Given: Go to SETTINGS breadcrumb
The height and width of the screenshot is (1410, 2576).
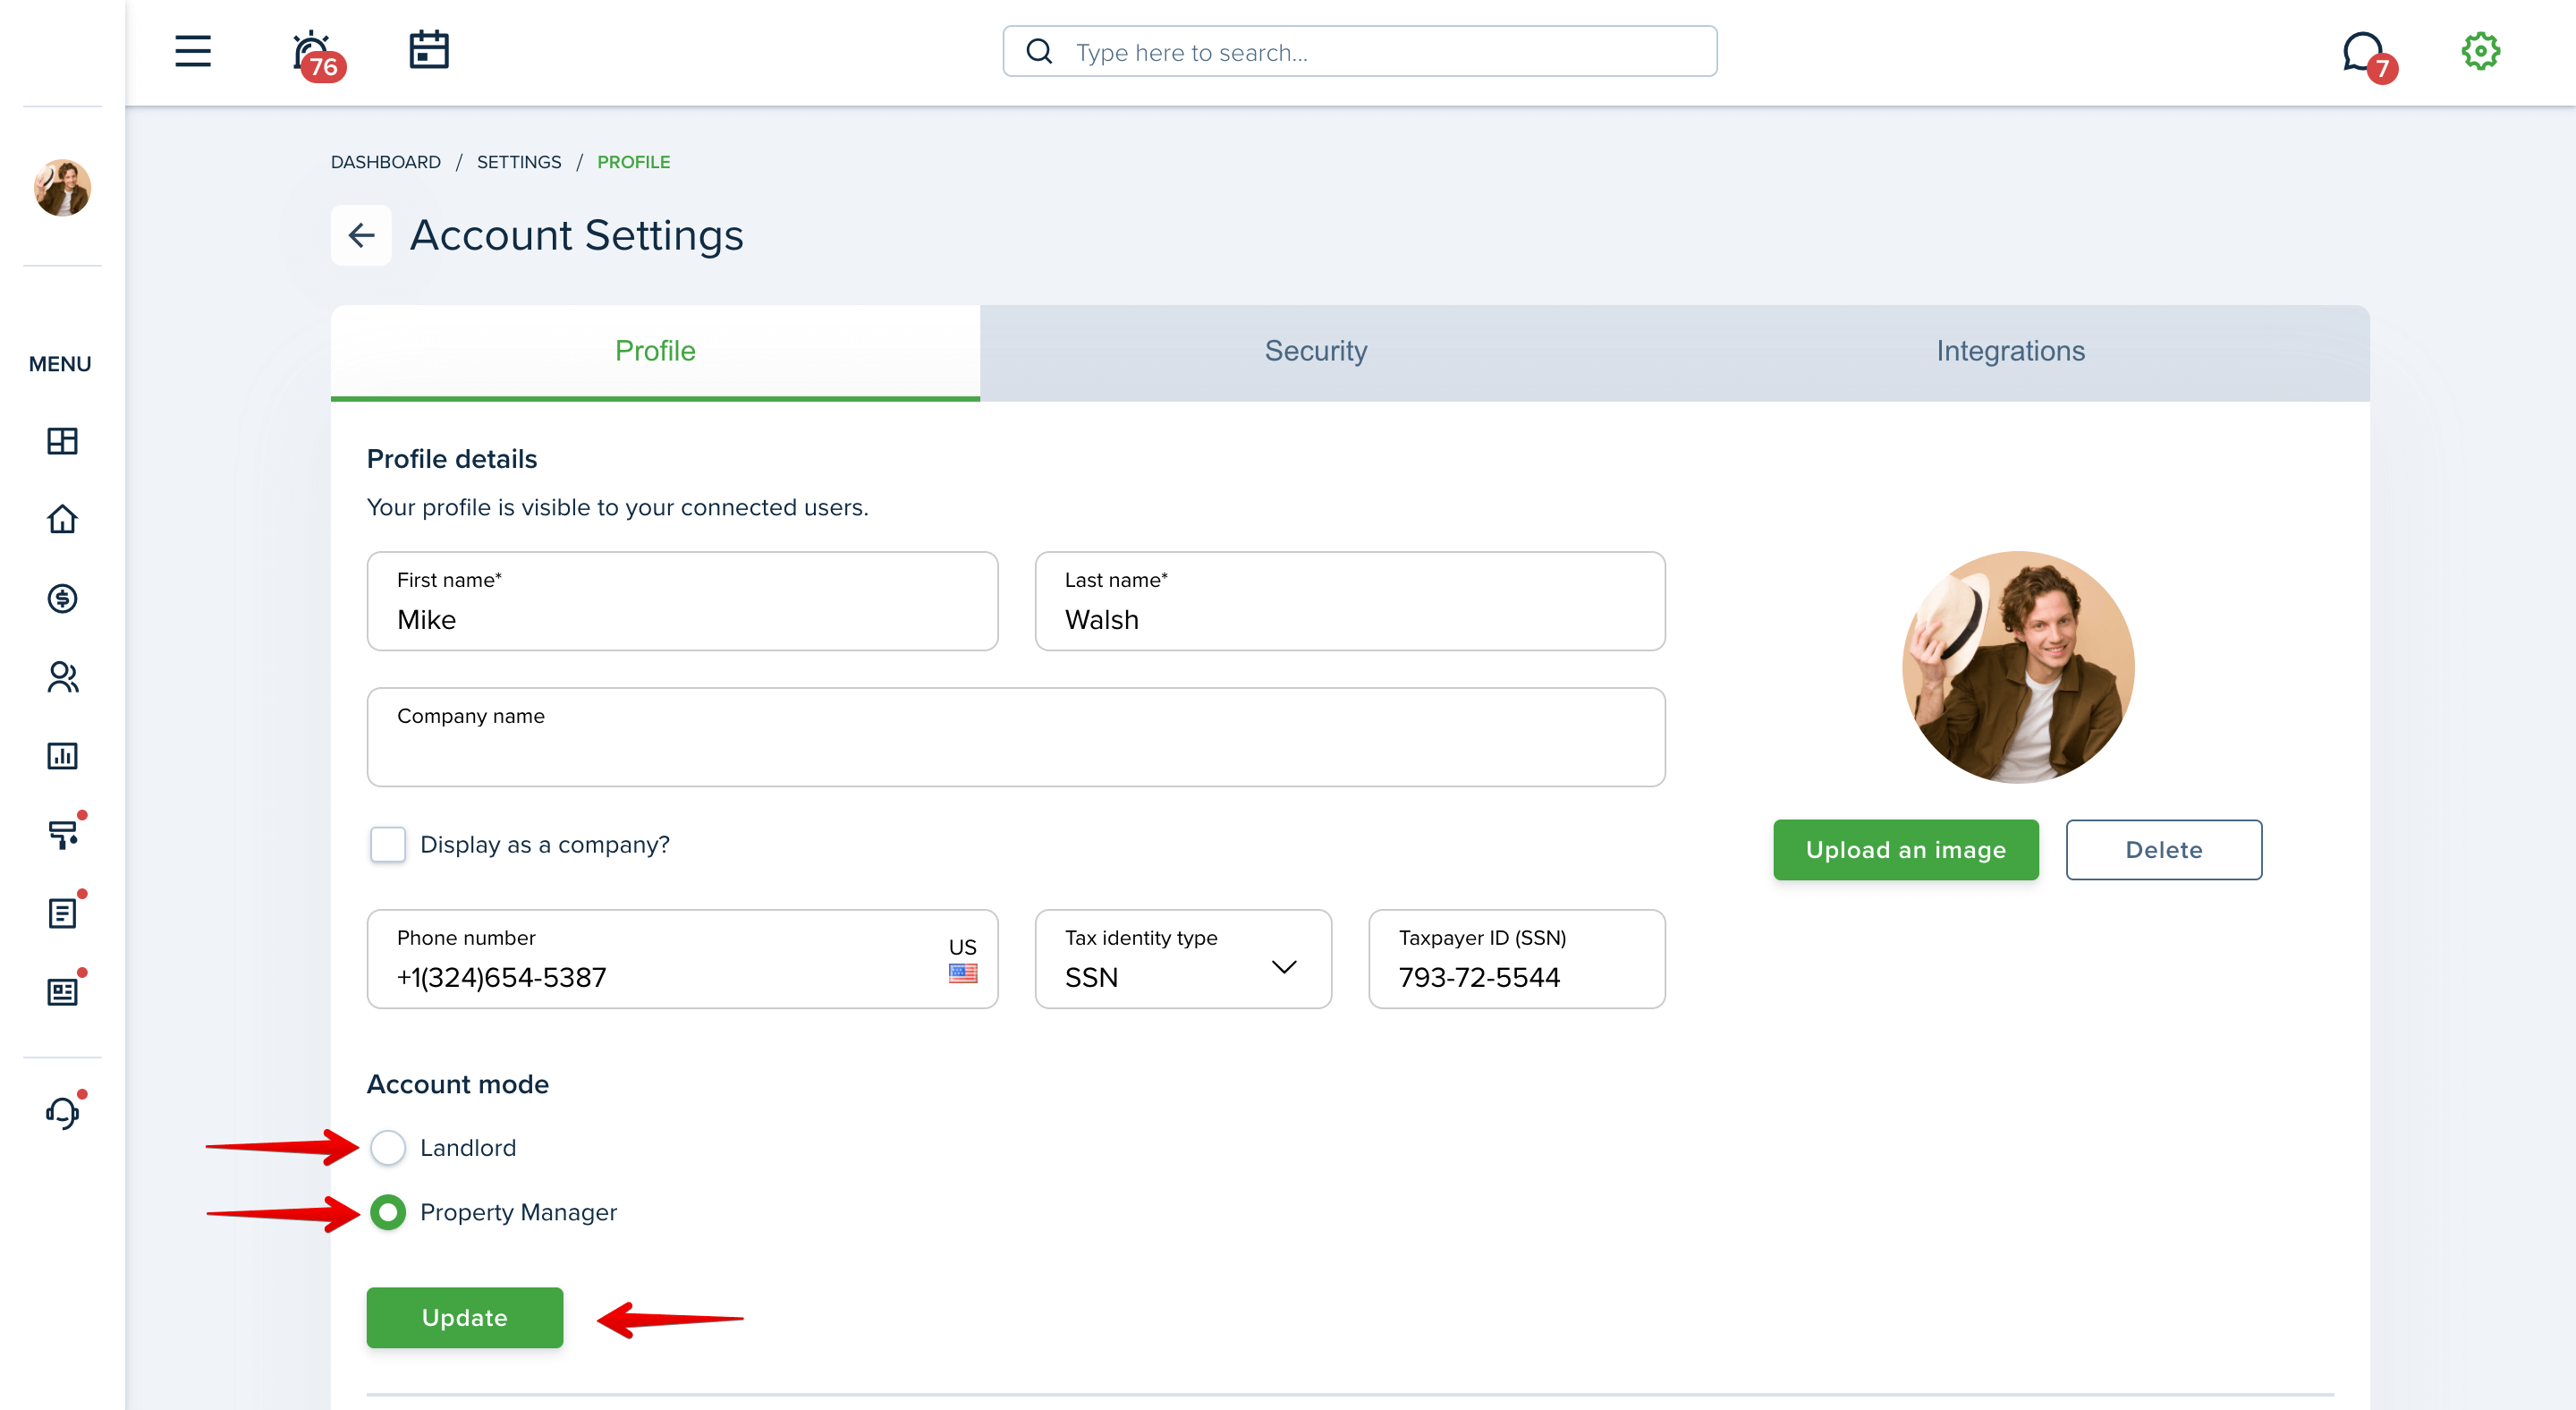Looking at the screenshot, I should click(x=518, y=162).
